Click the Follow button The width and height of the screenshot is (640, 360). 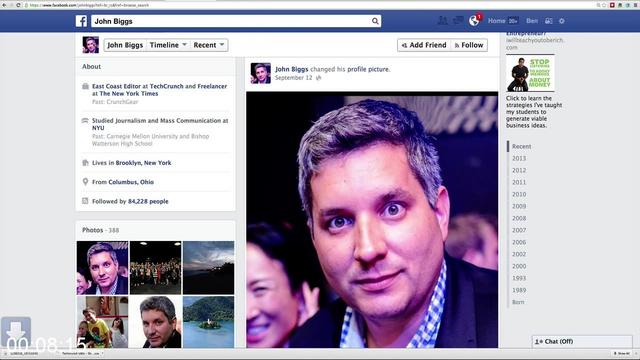pos(469,45)
